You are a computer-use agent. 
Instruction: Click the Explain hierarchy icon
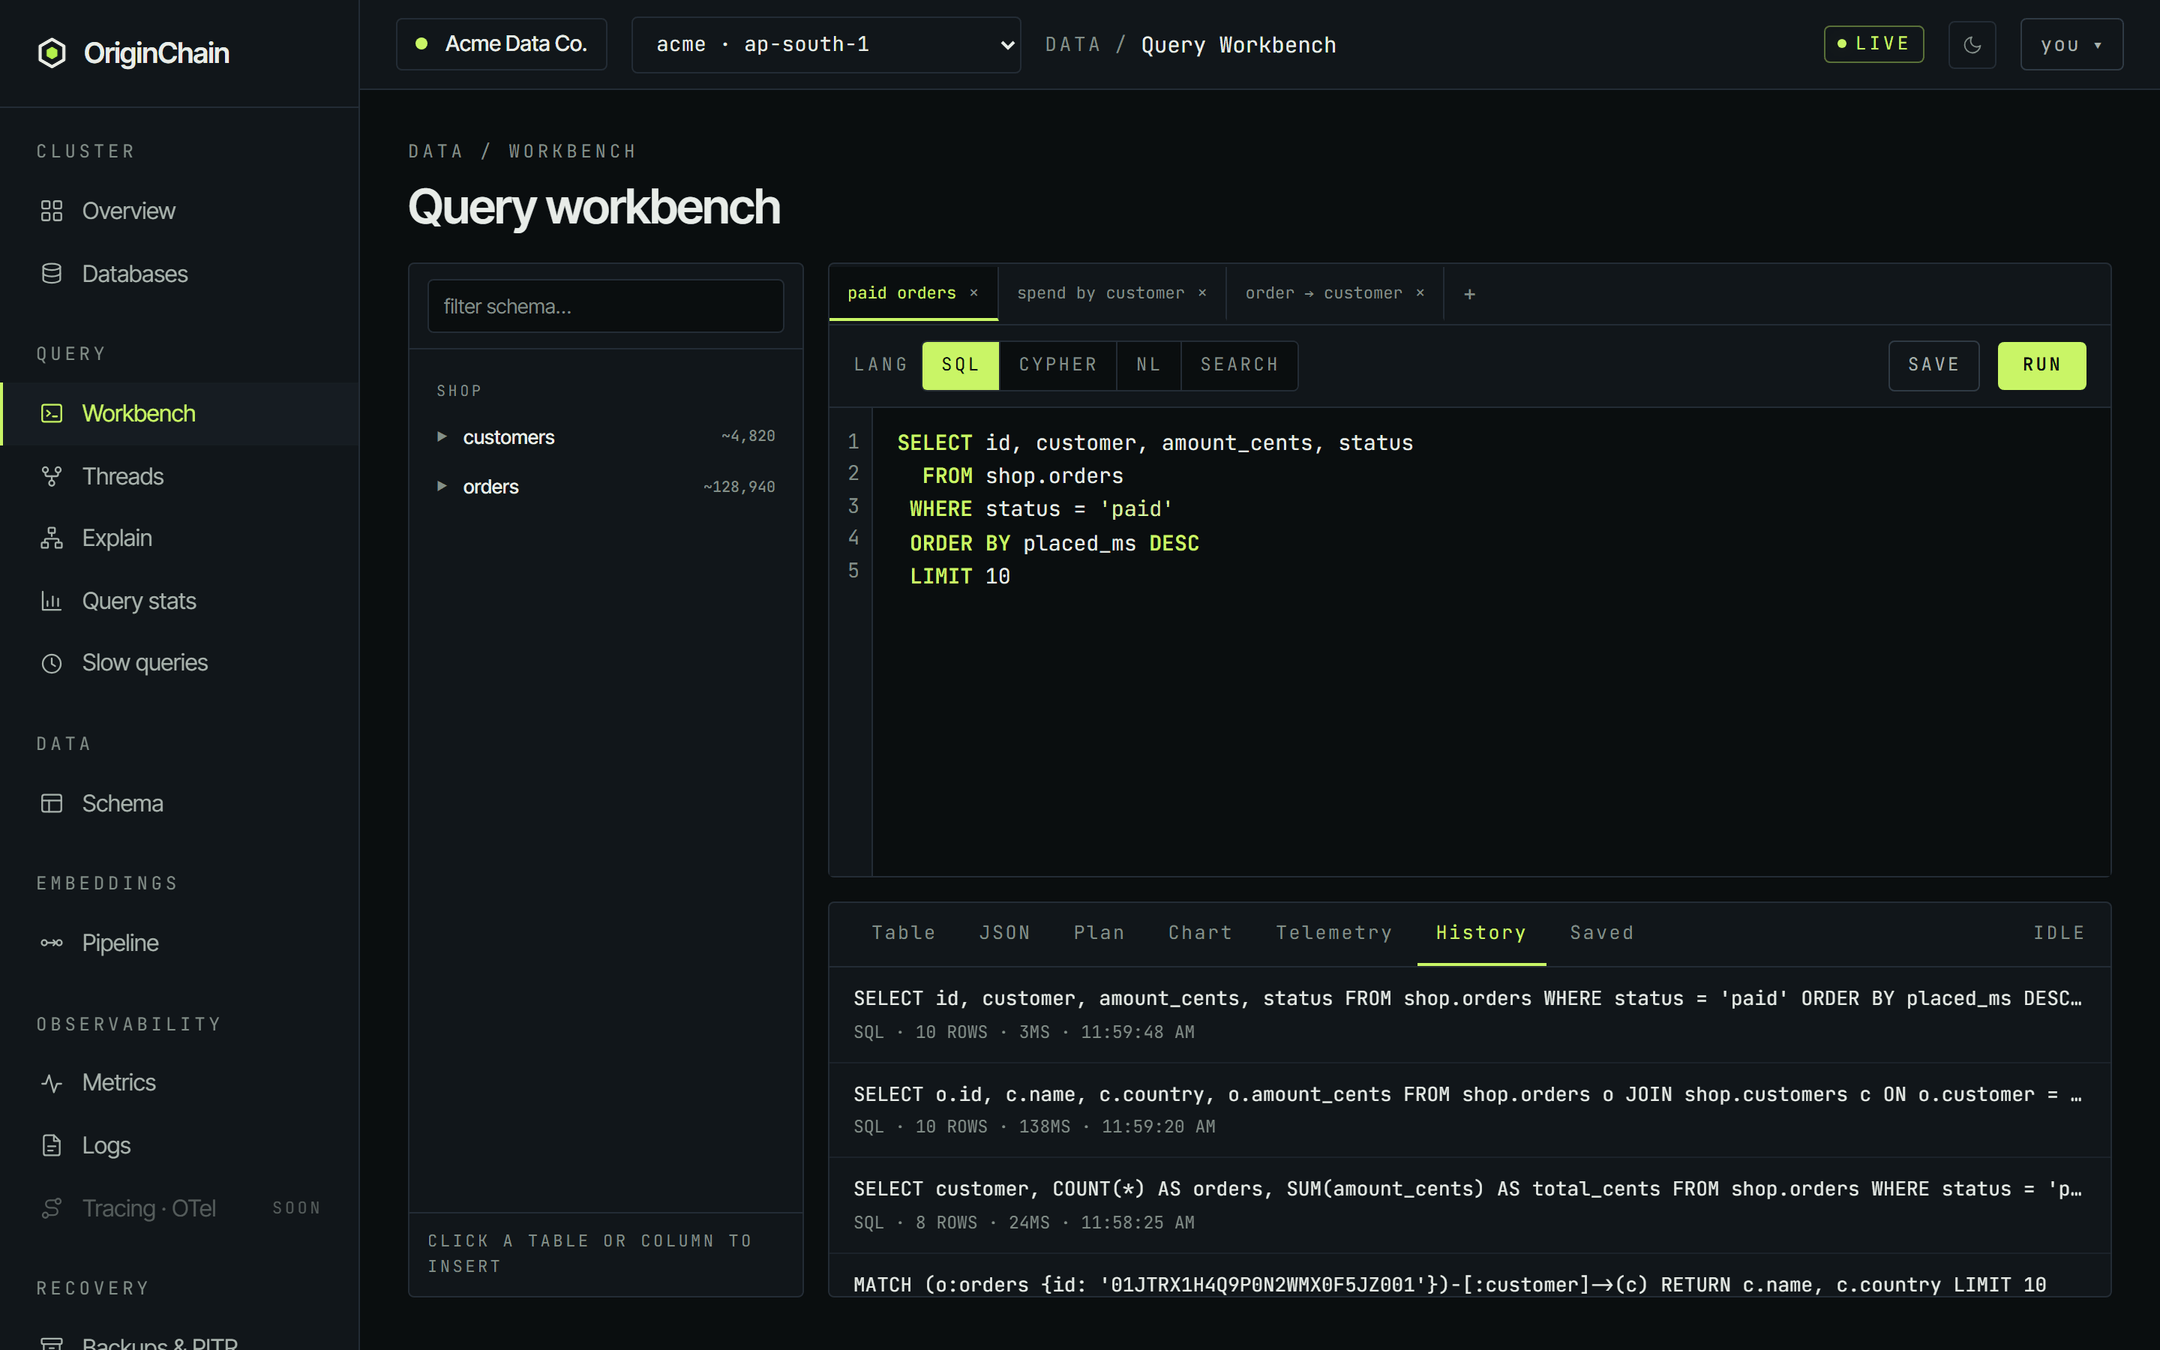click(52, 538)
